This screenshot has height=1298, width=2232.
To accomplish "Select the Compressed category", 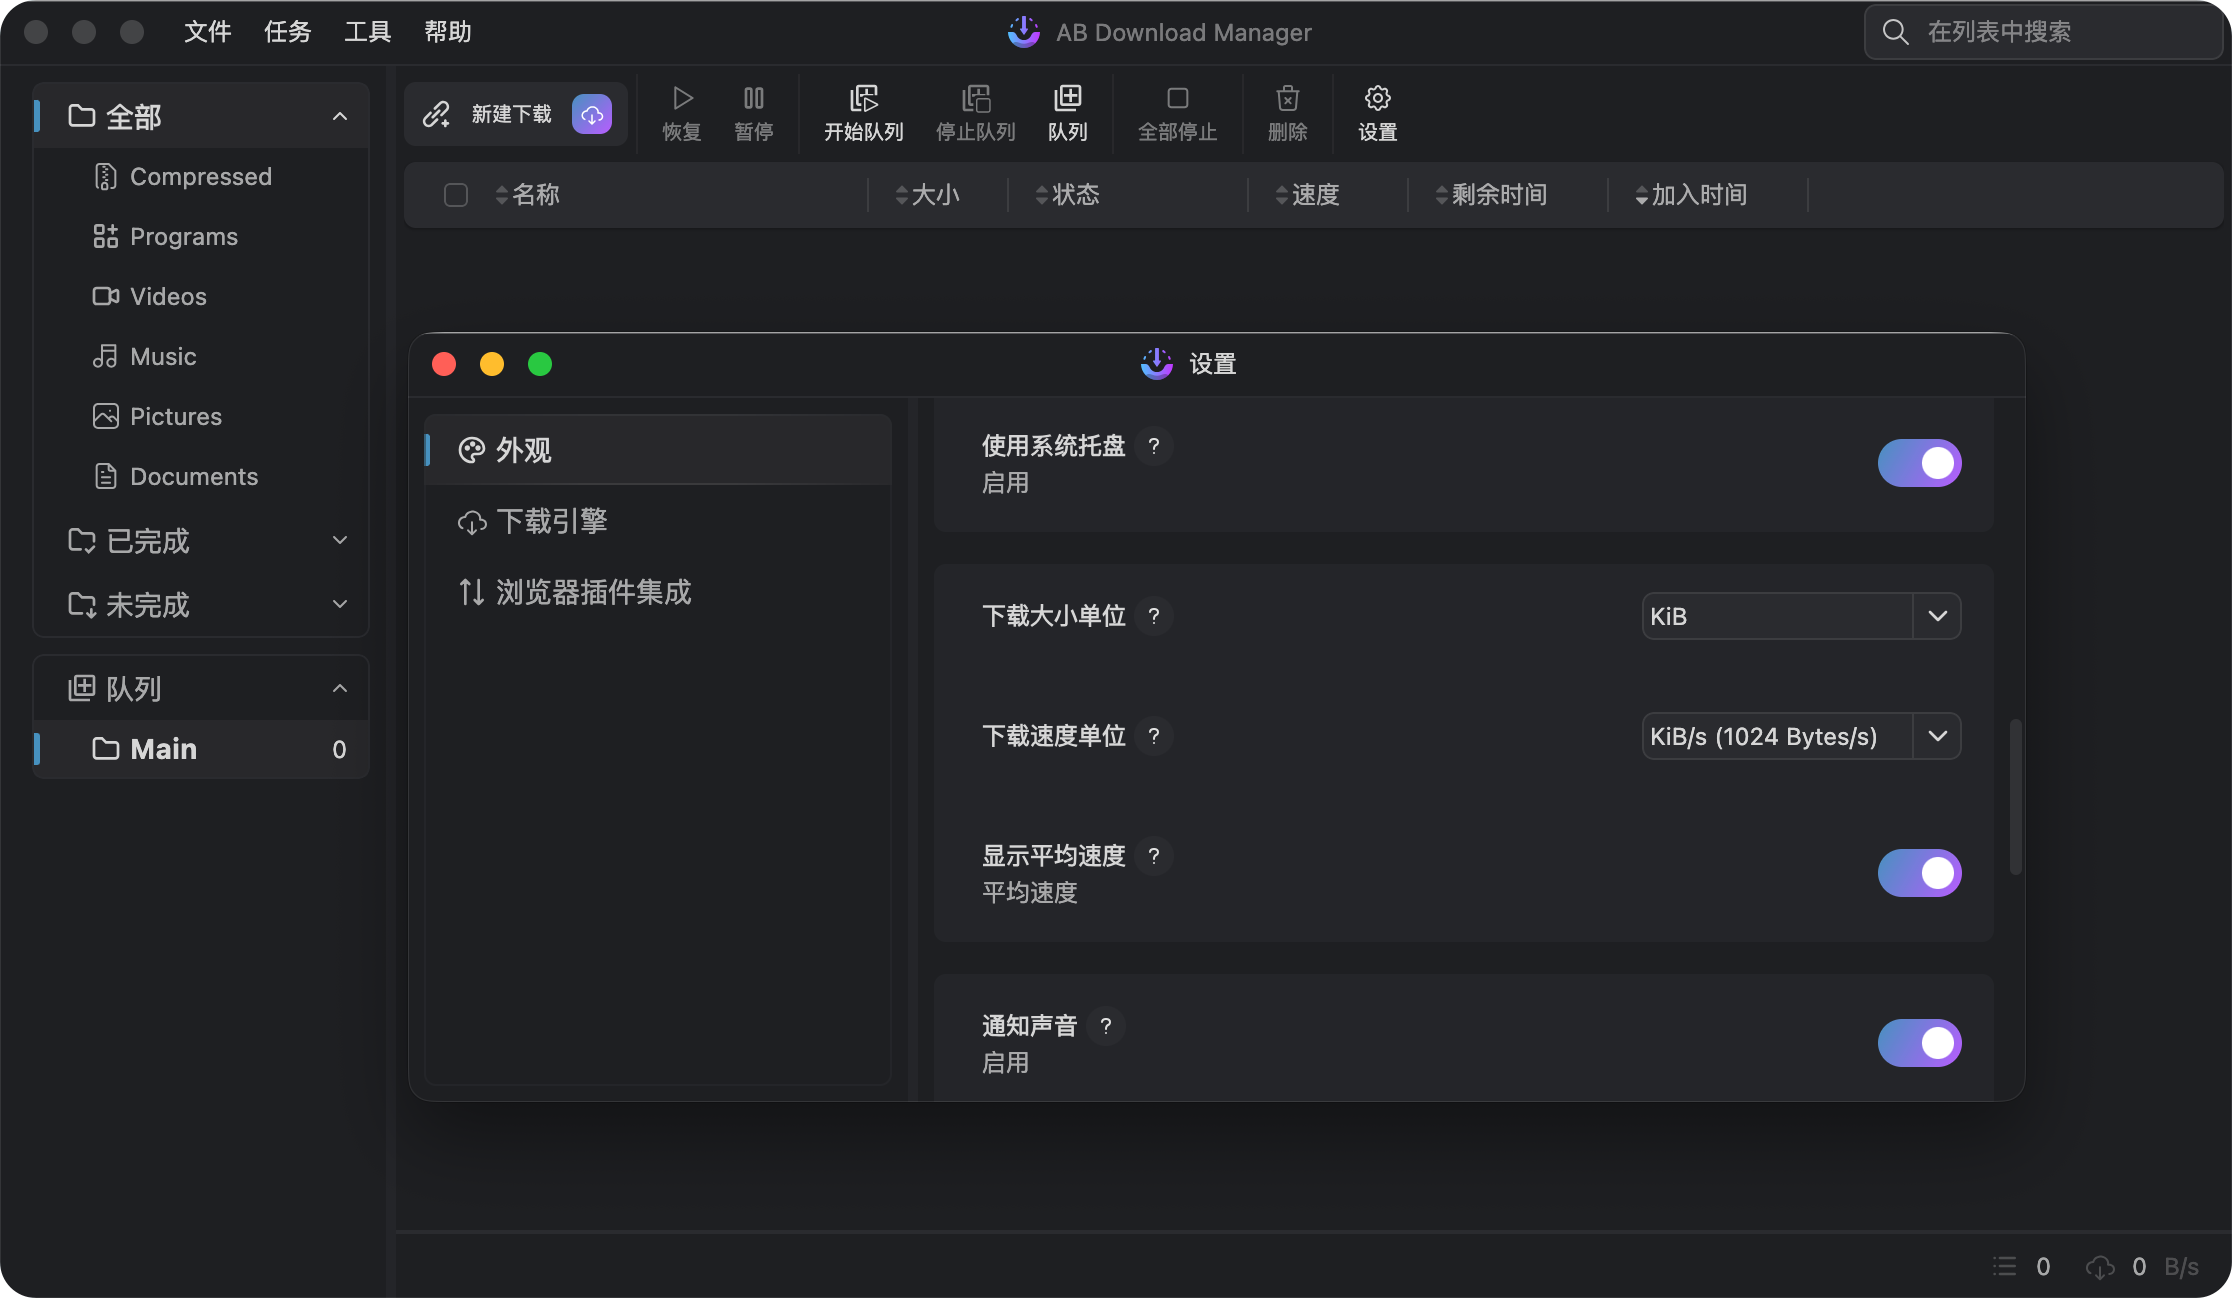I will coord(202,177).
